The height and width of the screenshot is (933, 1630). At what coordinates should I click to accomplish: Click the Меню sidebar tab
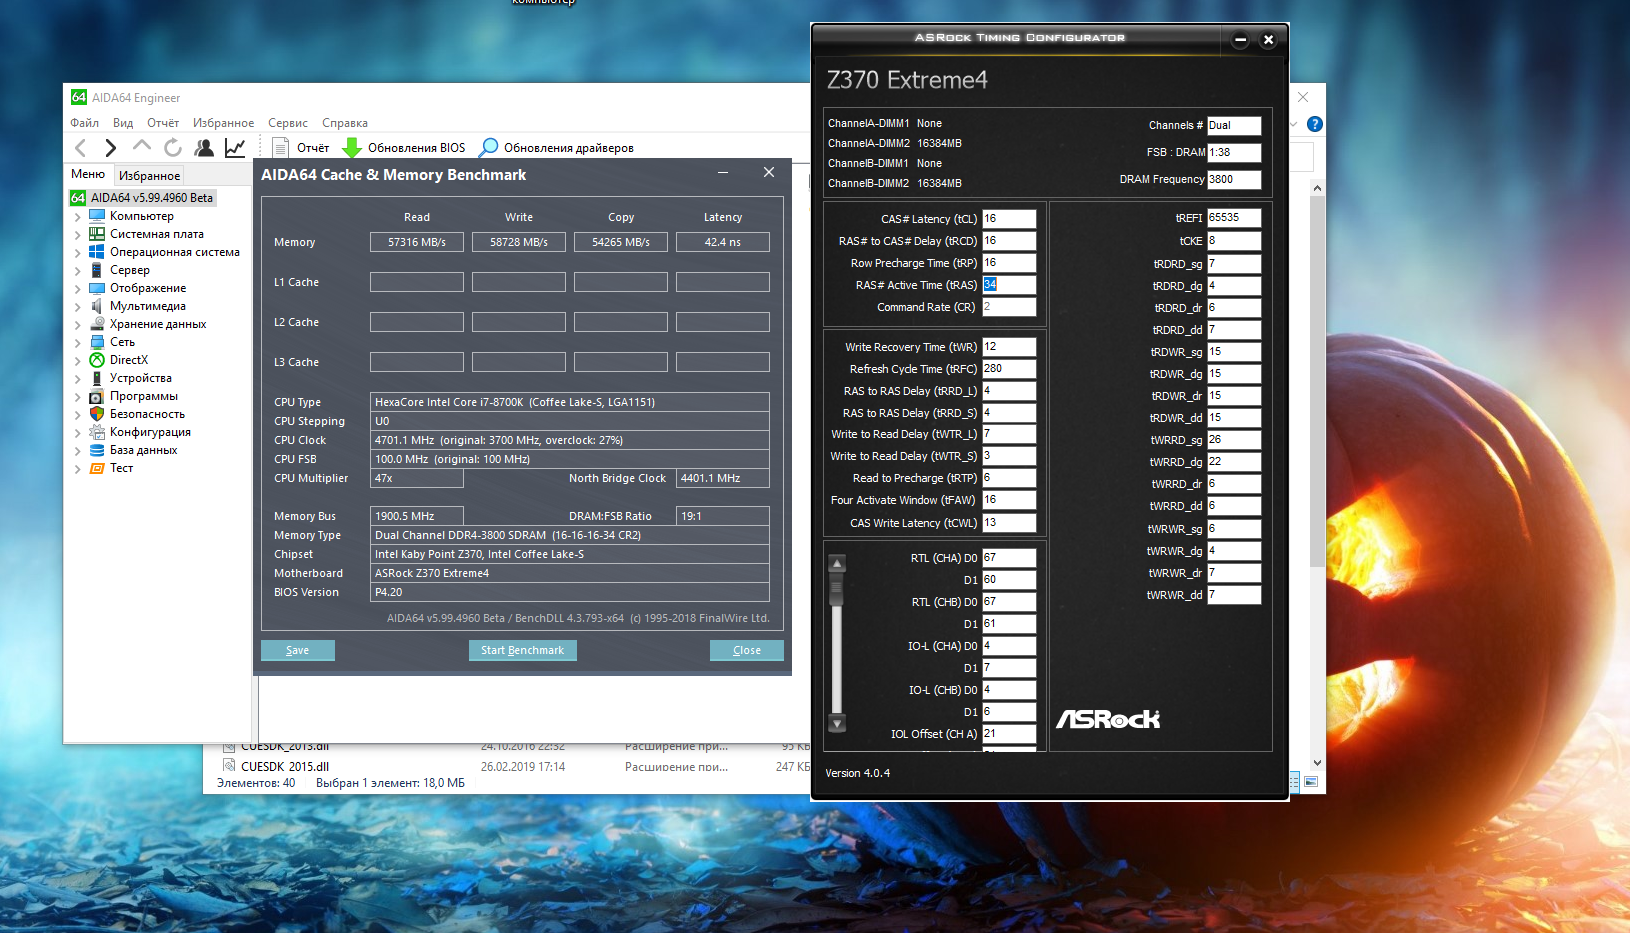(x=88, y=174)
